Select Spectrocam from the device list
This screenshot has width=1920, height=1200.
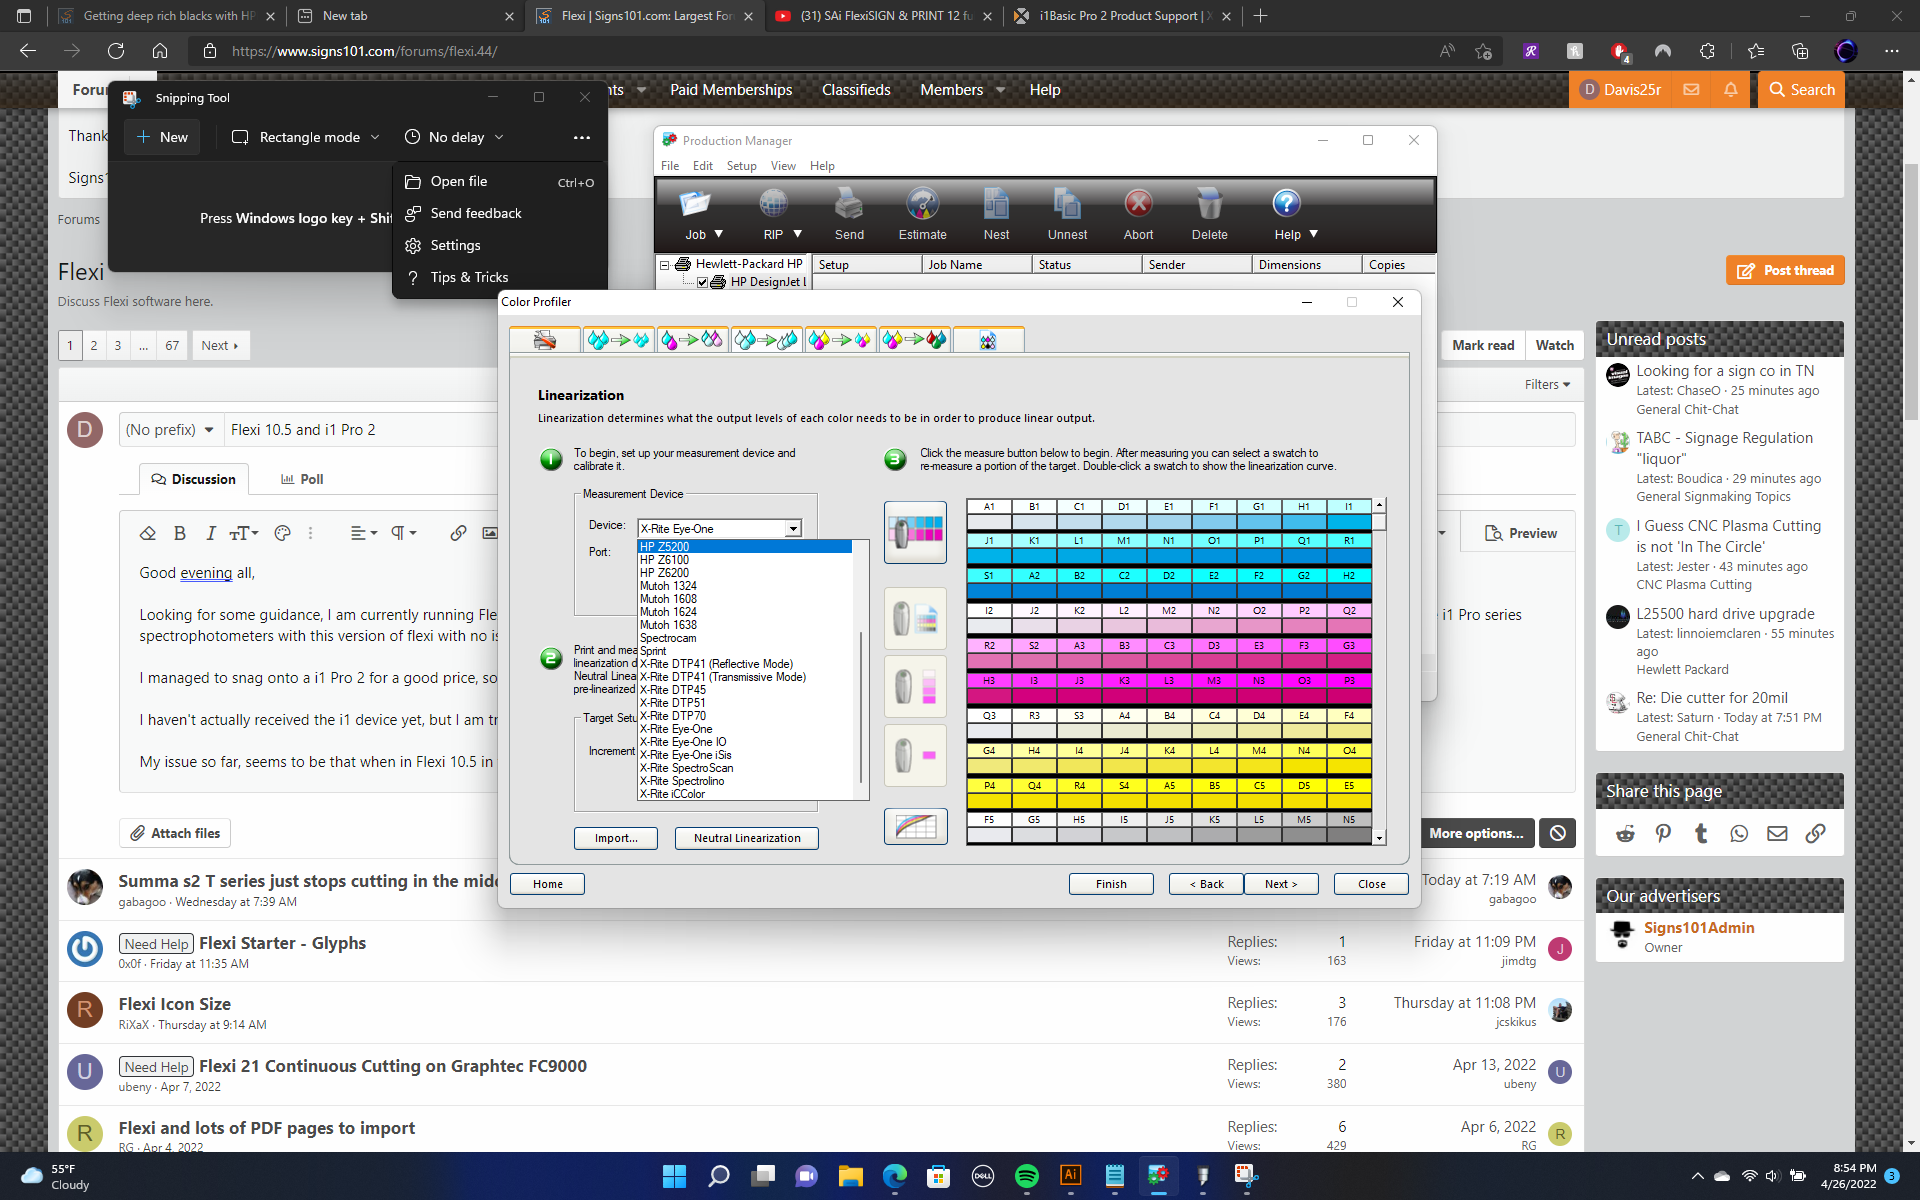click(744, 638)
